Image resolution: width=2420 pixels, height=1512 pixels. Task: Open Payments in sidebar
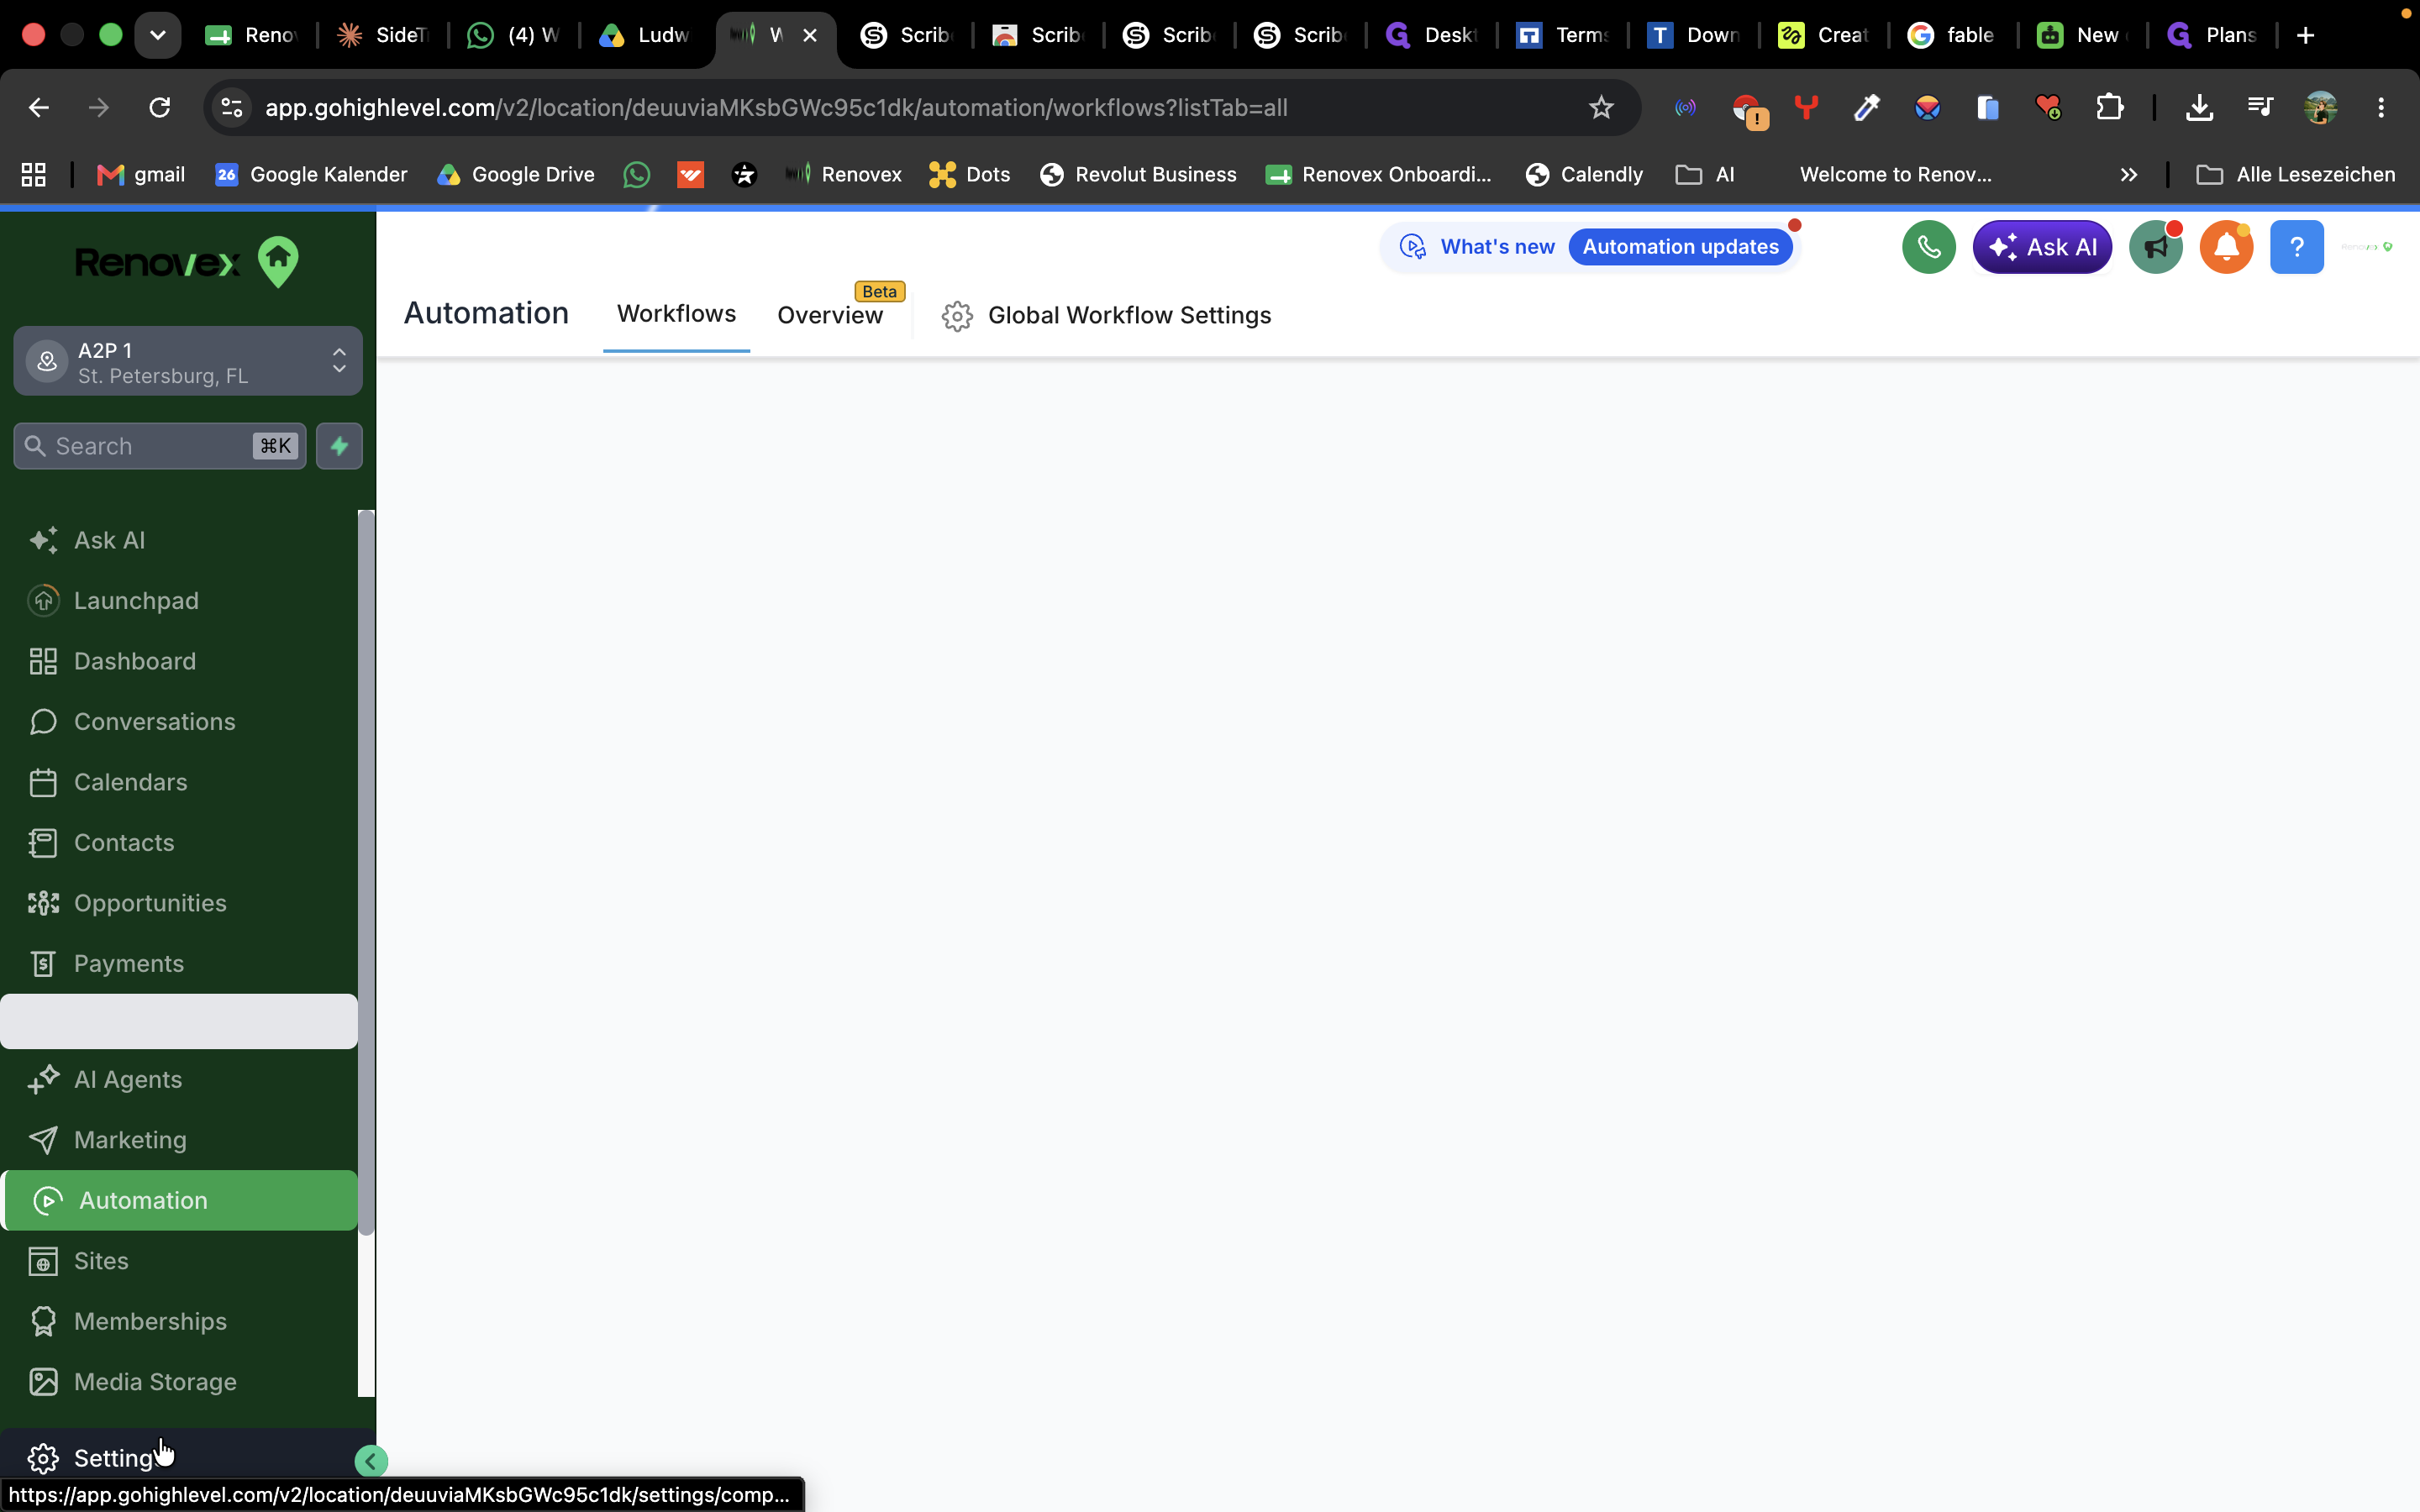tap(178, 964)
